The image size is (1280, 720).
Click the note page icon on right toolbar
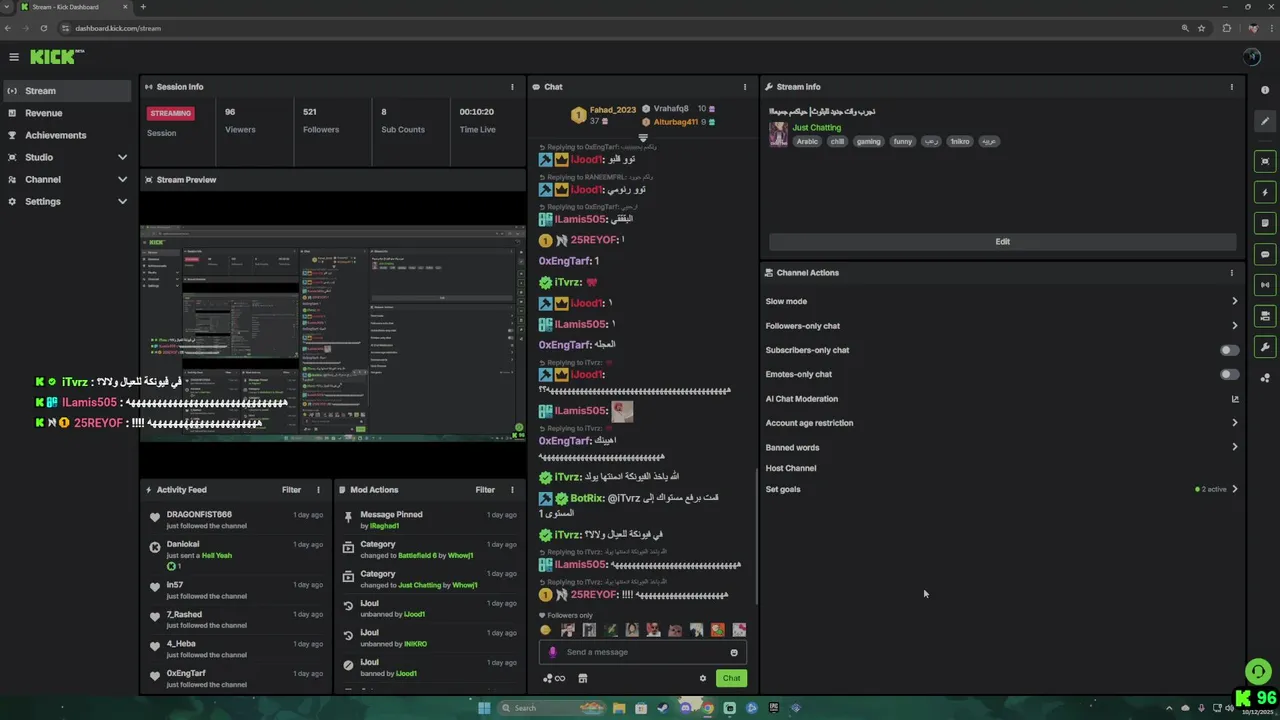pyautogui.click(x=1265, y=223)
